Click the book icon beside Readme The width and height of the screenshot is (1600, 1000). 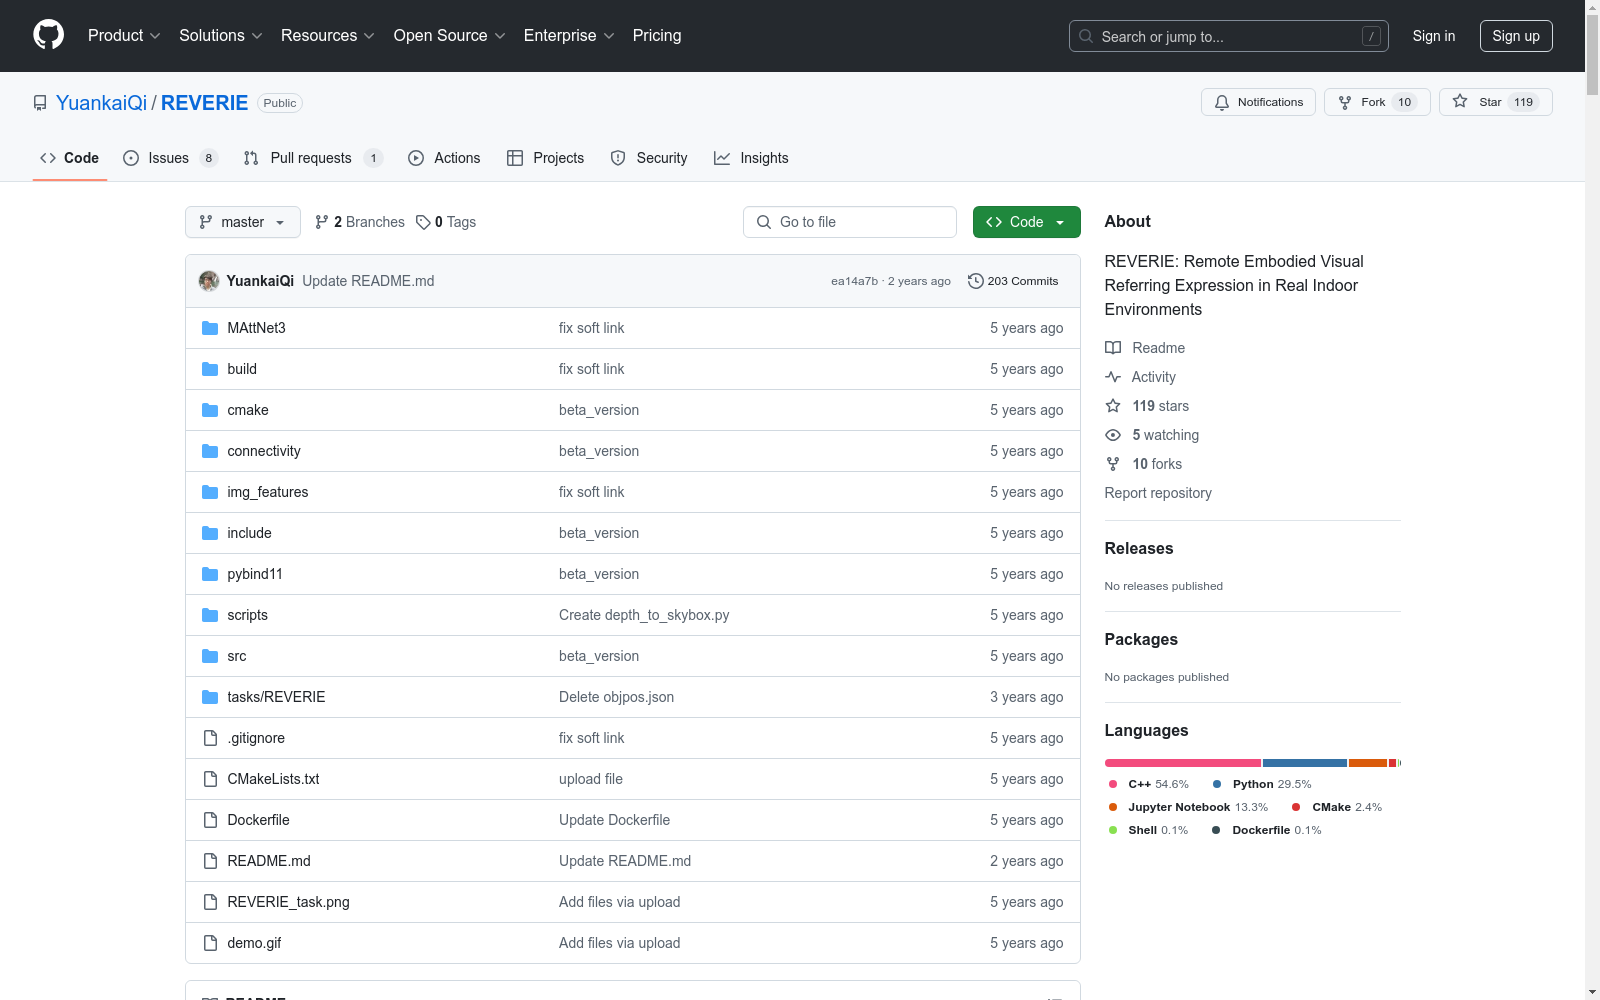coord(1113,348)
